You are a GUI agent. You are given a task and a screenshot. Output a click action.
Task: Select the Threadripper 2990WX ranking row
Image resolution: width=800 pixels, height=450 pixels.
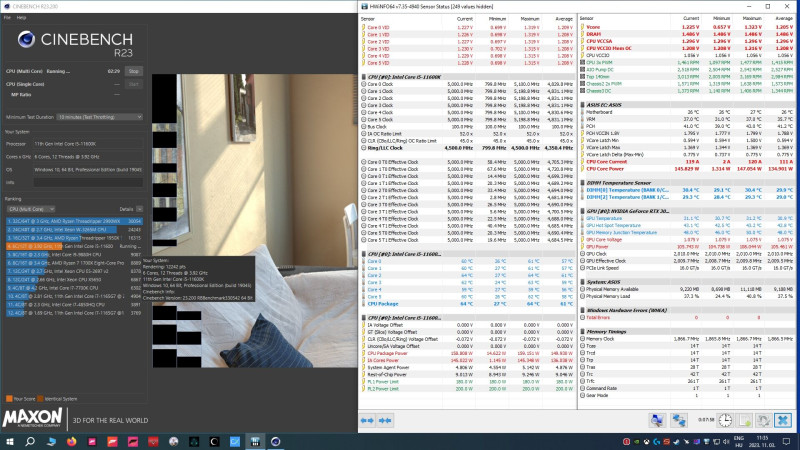point(74,221)
